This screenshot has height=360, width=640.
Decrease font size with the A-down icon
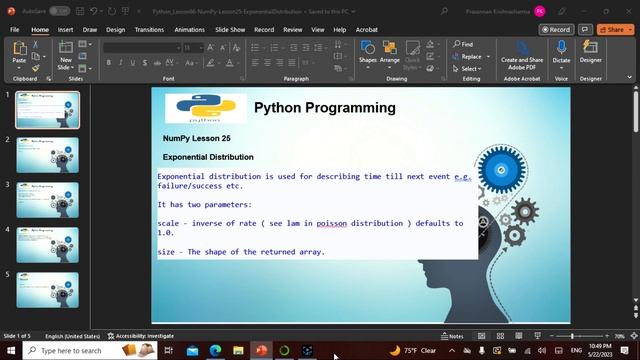tap(223, 48)
